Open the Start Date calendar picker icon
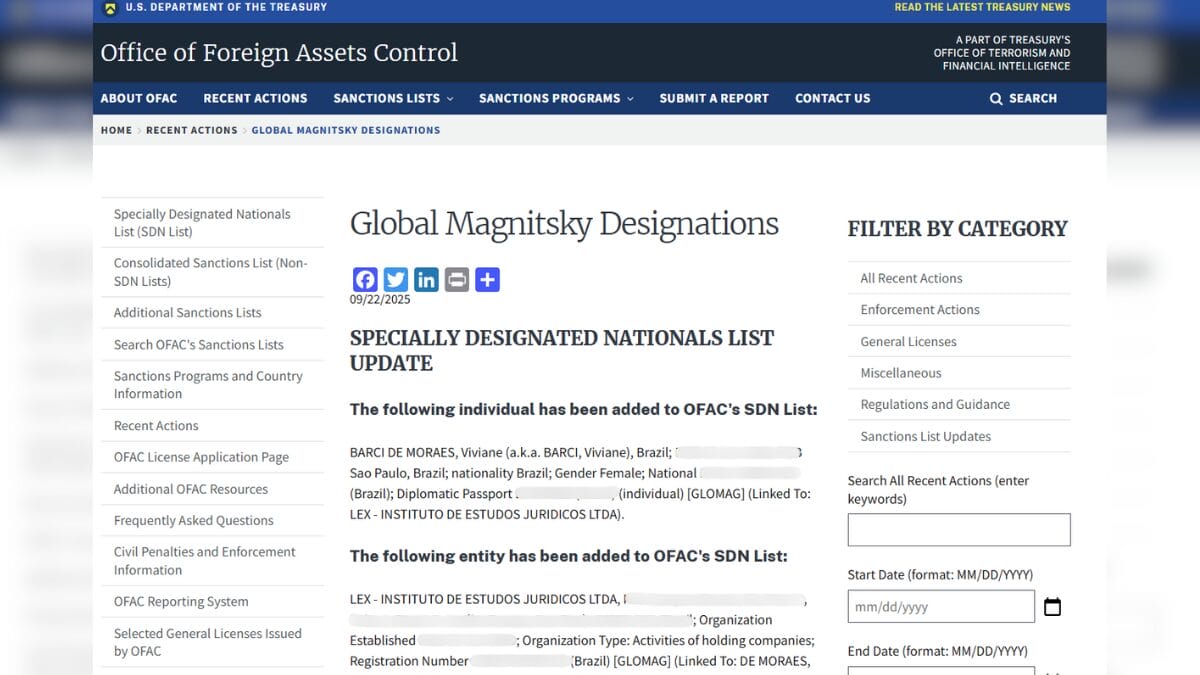Viewport: 1200px width, 675px height. tap(1052, 607)
